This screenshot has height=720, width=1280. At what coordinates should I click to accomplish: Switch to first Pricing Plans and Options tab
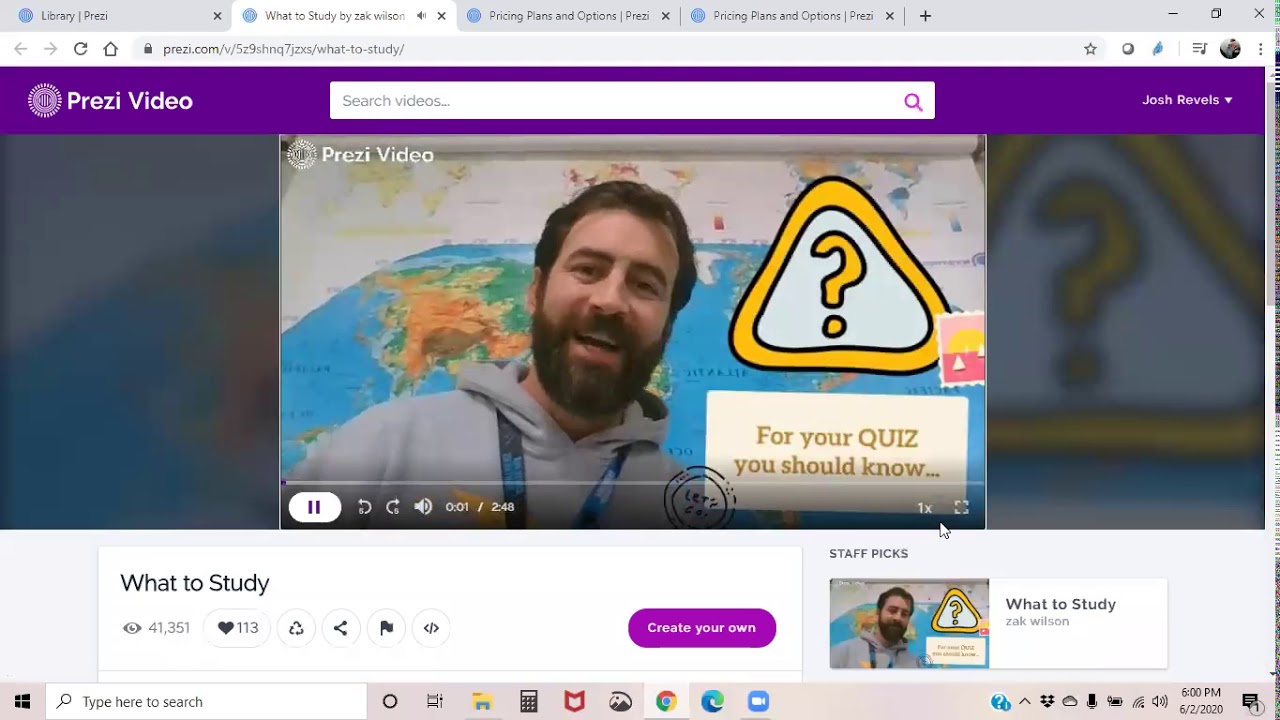coord(568,16)
